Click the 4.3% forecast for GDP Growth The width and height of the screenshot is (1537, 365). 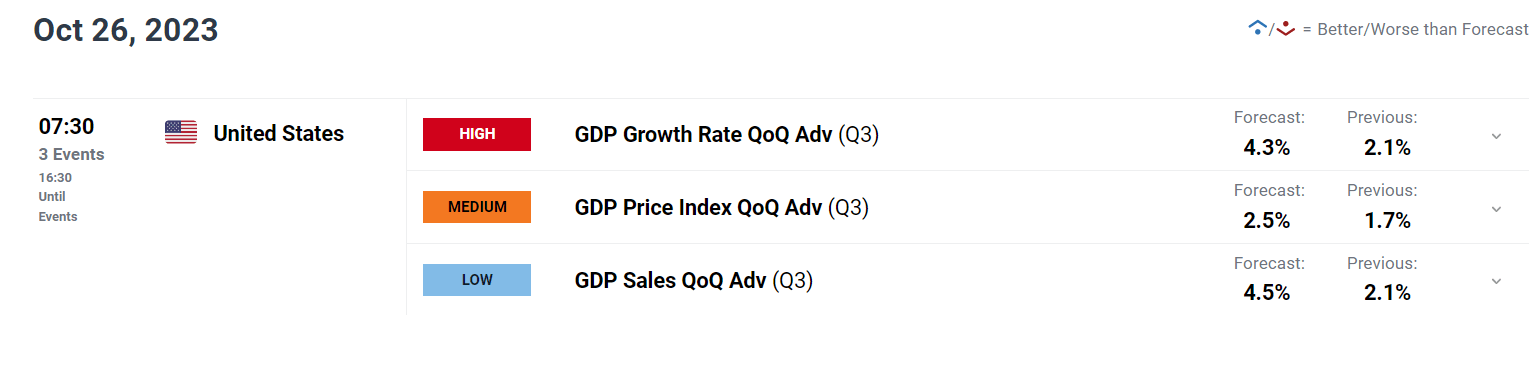pyautogui.click(x=1267, y=148)
